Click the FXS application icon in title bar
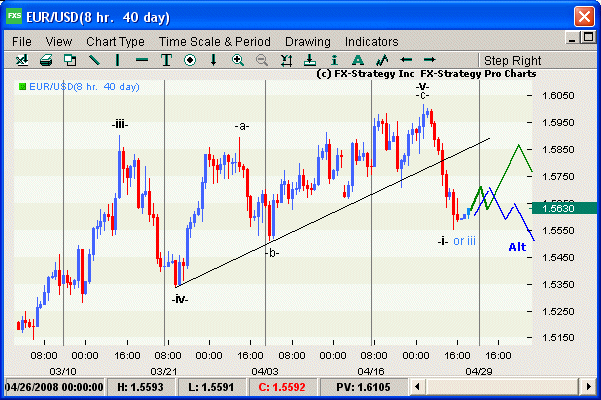Screen dimensions: 601x400 tap(14, 16)
